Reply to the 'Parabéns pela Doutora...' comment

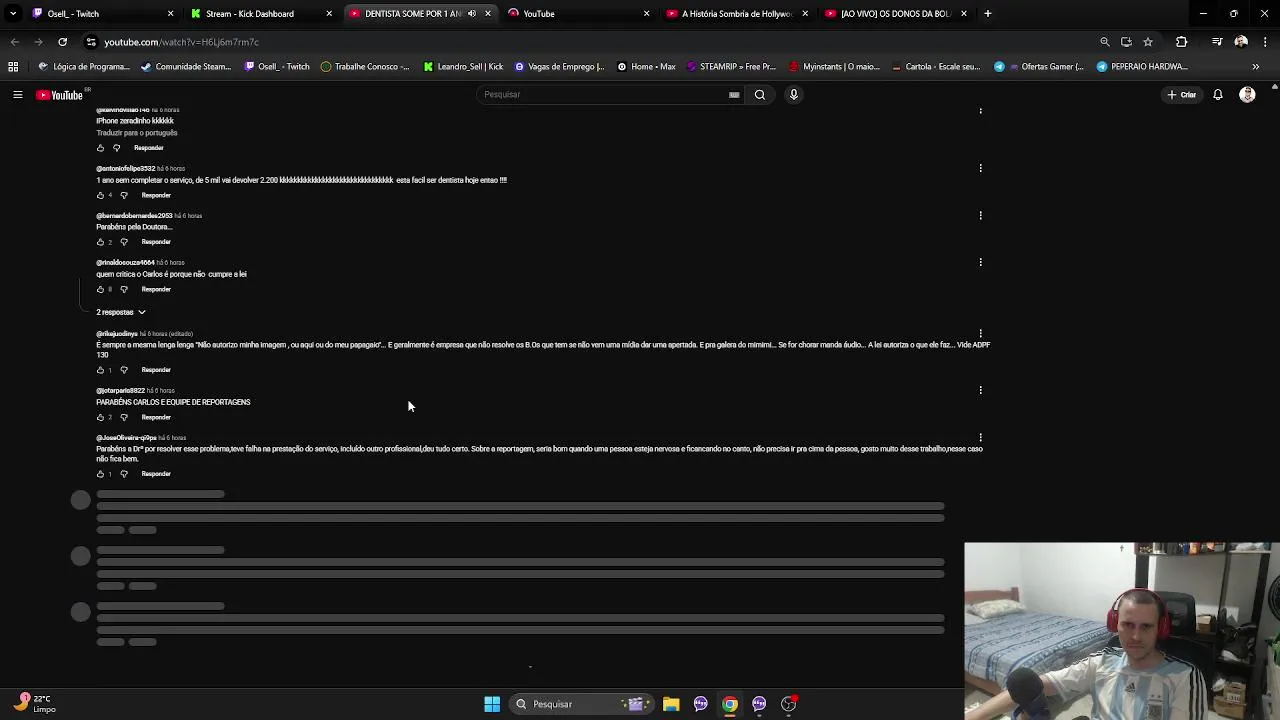156,242
